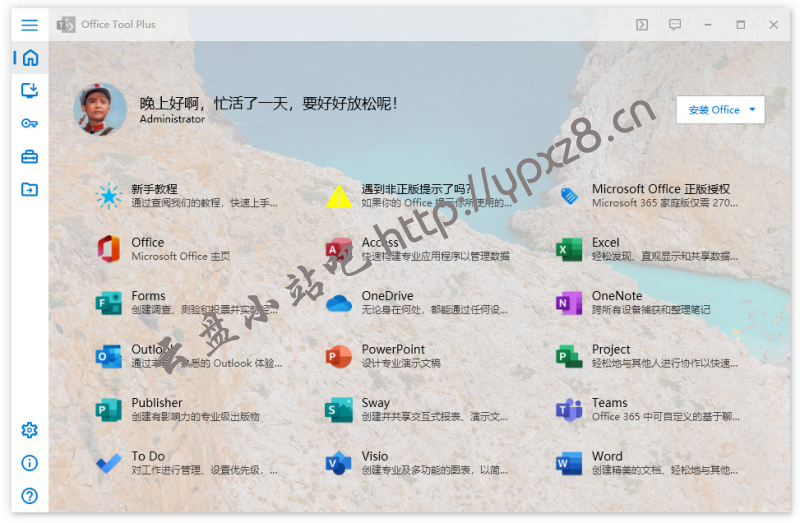This screenshot has width=800, height=523.
Task: Click Microsoft Office 正版授权 link
Action: (661, 189)
